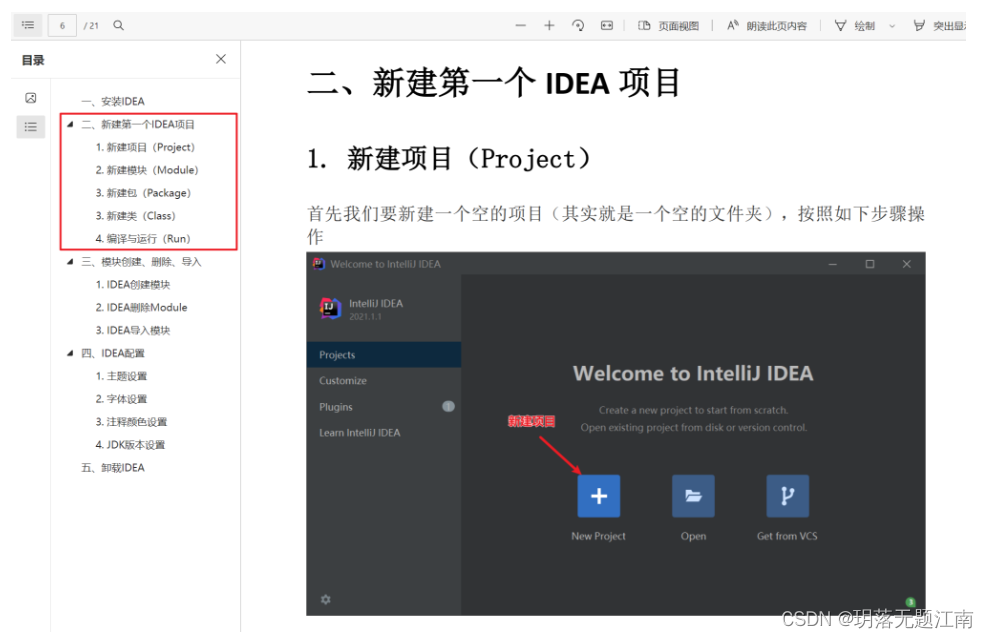This screenshot has height=638, width=989.
Task: Click the page number input field
Action: pyautogui.click(x=62, y=26)
